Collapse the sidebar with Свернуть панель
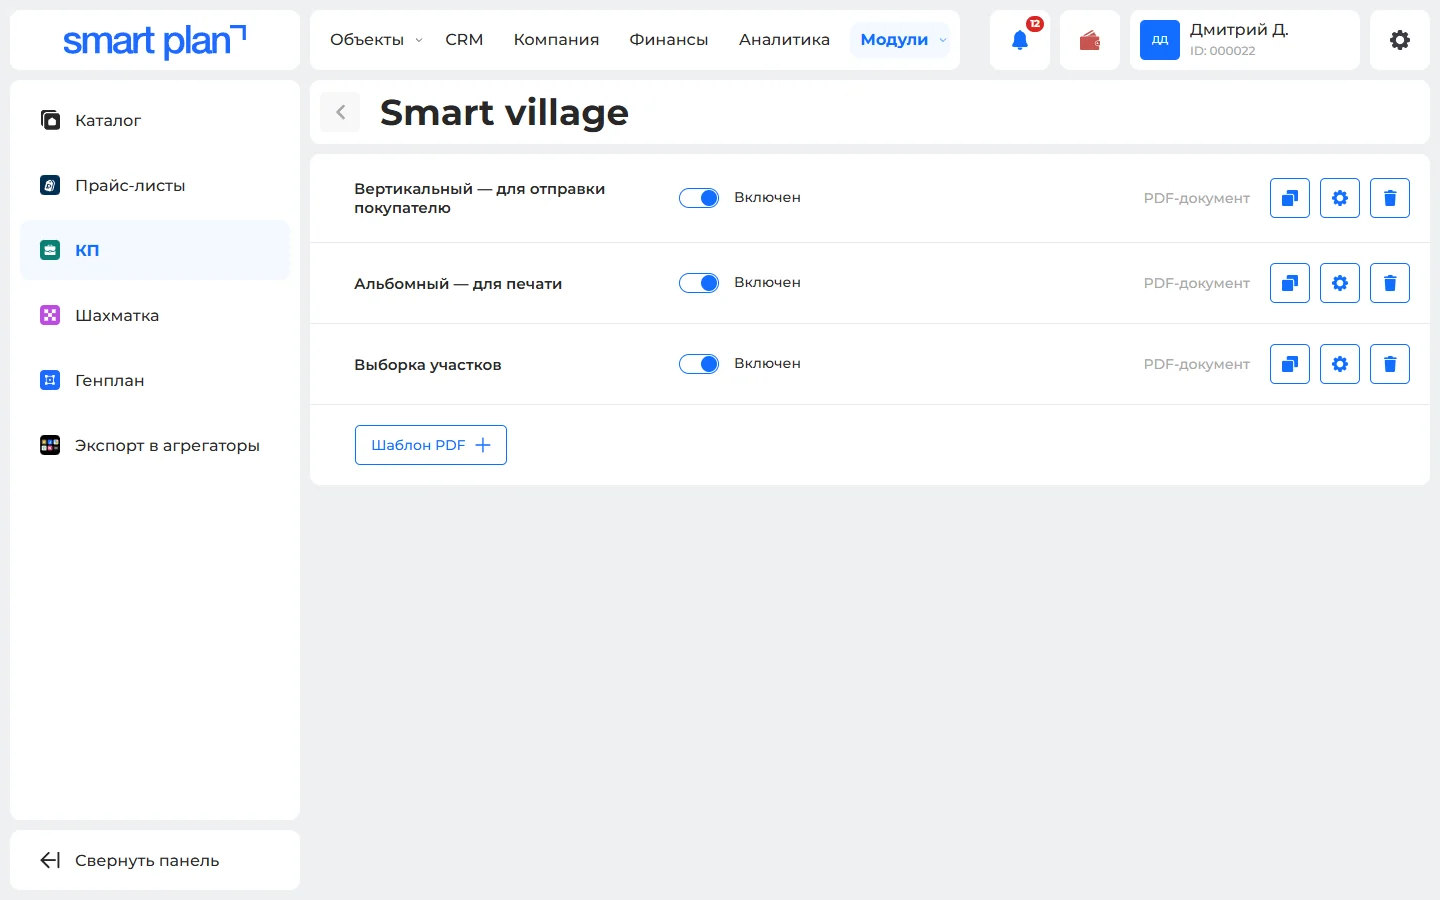The height and width of the screenshot is (900, 1440). click(x=155, y=860)
